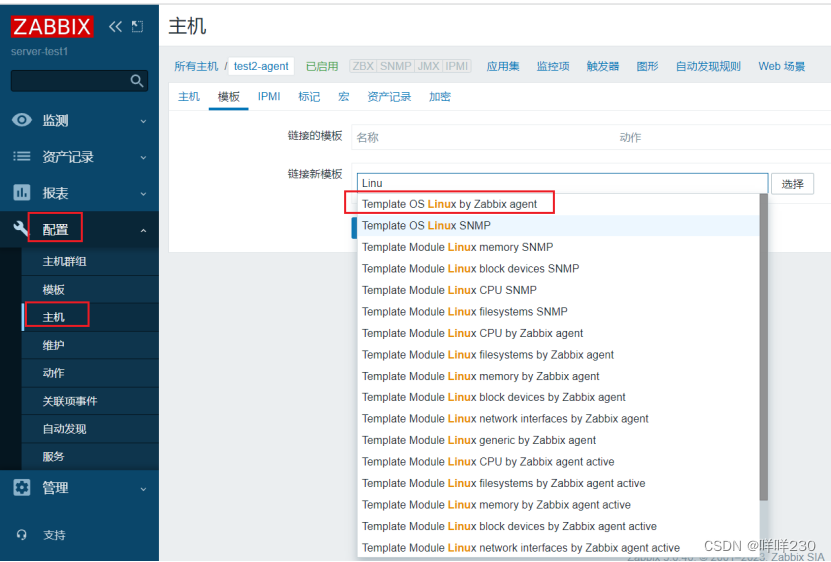Open 主机 in sidebar submenu
Image resolution: width=831 pixels, height=562 pixels.
(x=54, y=317)
